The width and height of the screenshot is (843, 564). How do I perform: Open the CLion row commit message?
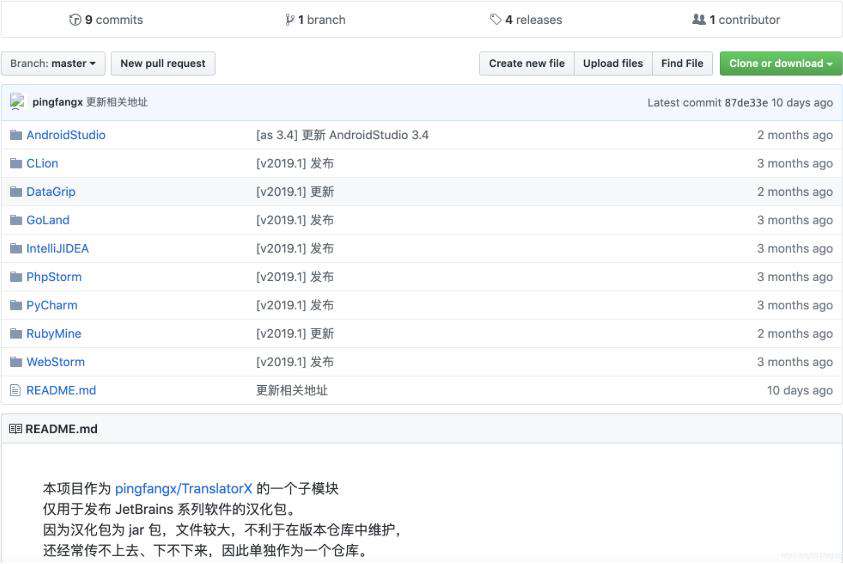coord(295,163)
